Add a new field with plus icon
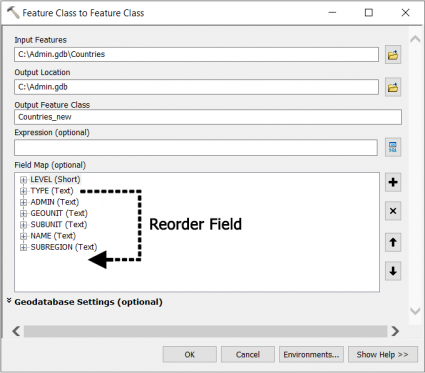Viewport: 425px width, 373px height. [393, 182]
